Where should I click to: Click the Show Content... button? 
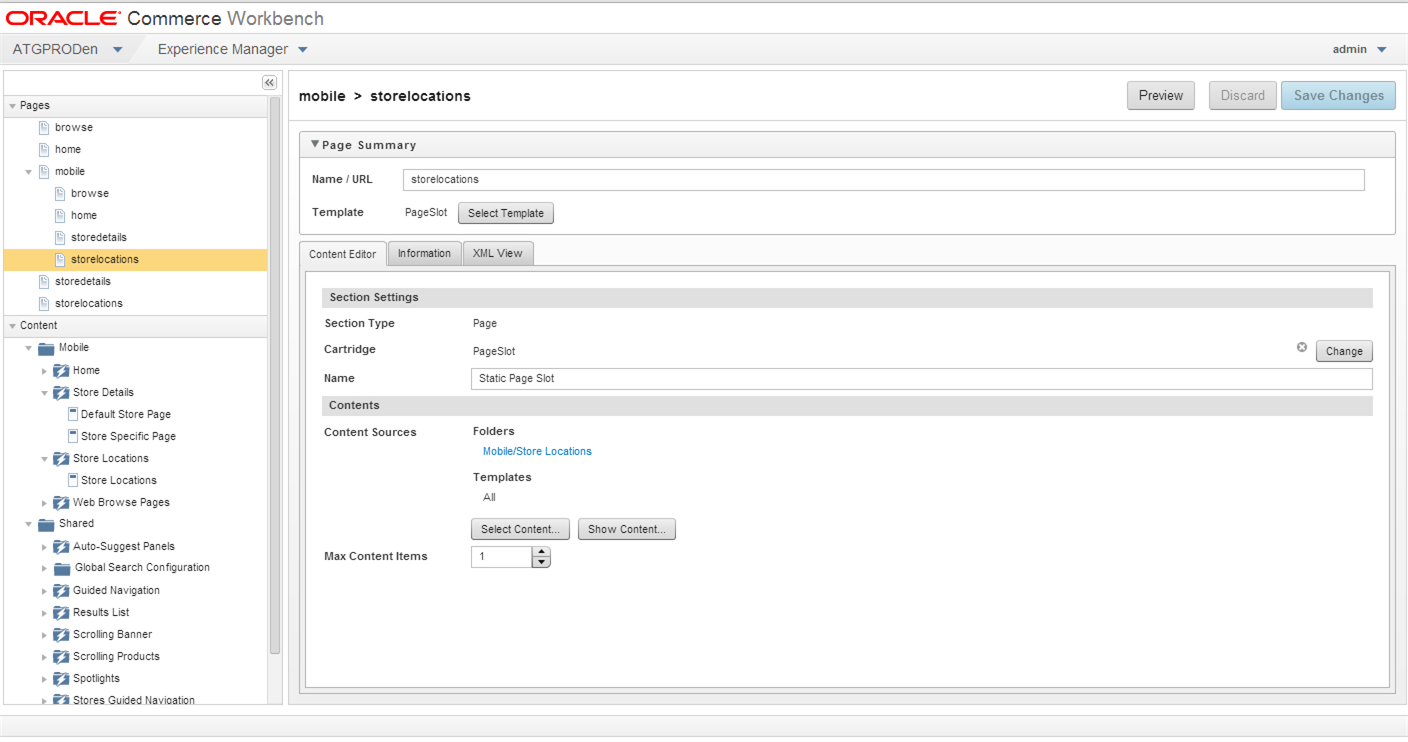(627, 529)
